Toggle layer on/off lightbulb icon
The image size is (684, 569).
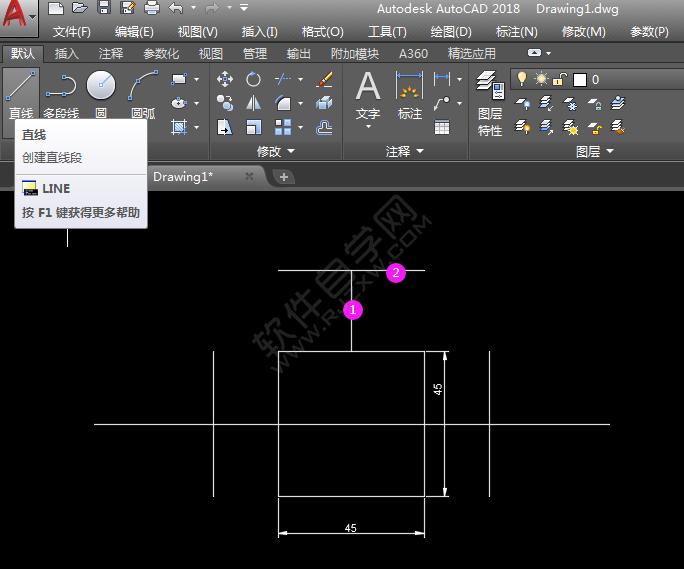521,79
